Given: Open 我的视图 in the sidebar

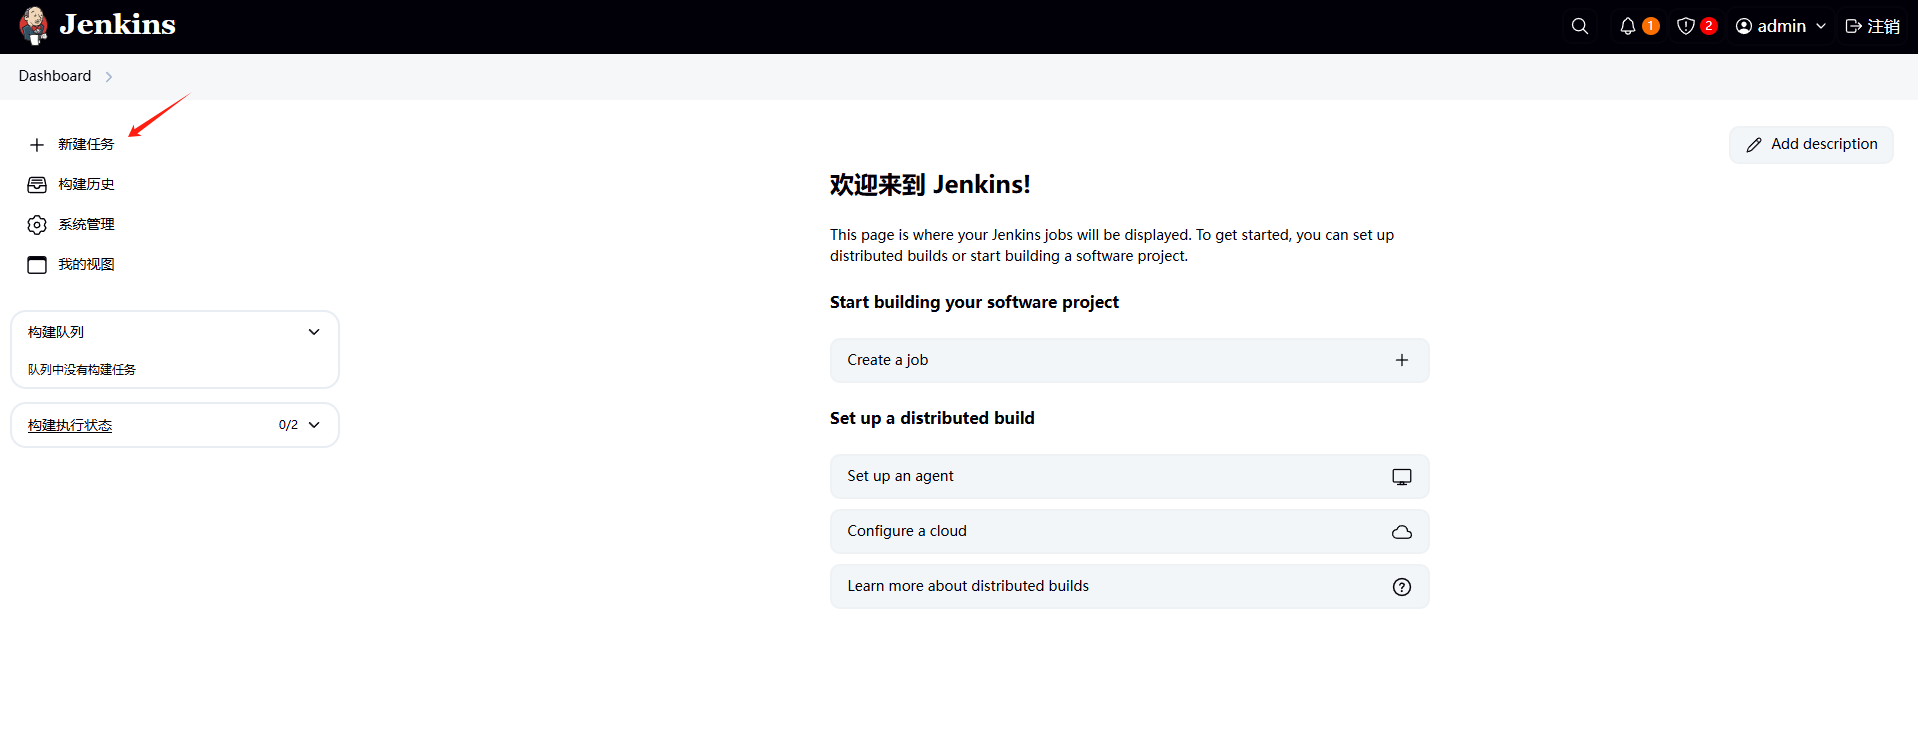Looking at the screenshot, I should (x=86, y=264).
